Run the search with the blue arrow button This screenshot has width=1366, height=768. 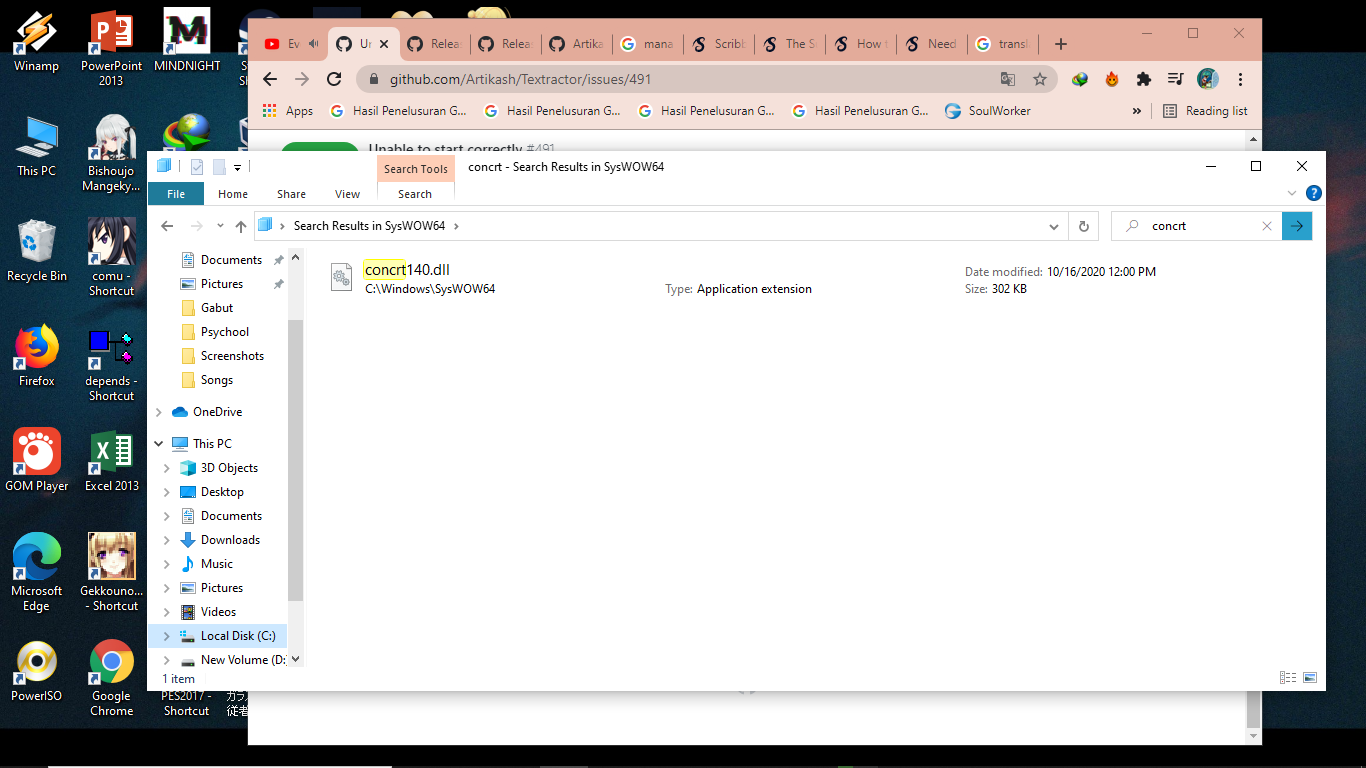tap(1297, 226)
